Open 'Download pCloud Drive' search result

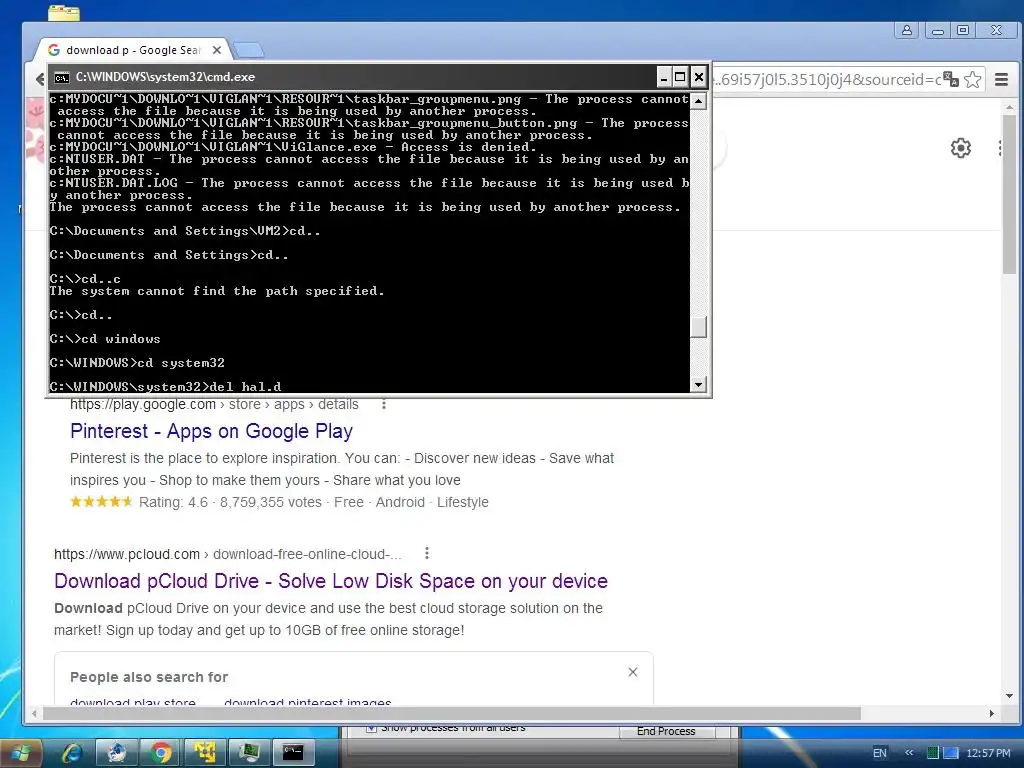click(331, 581)
